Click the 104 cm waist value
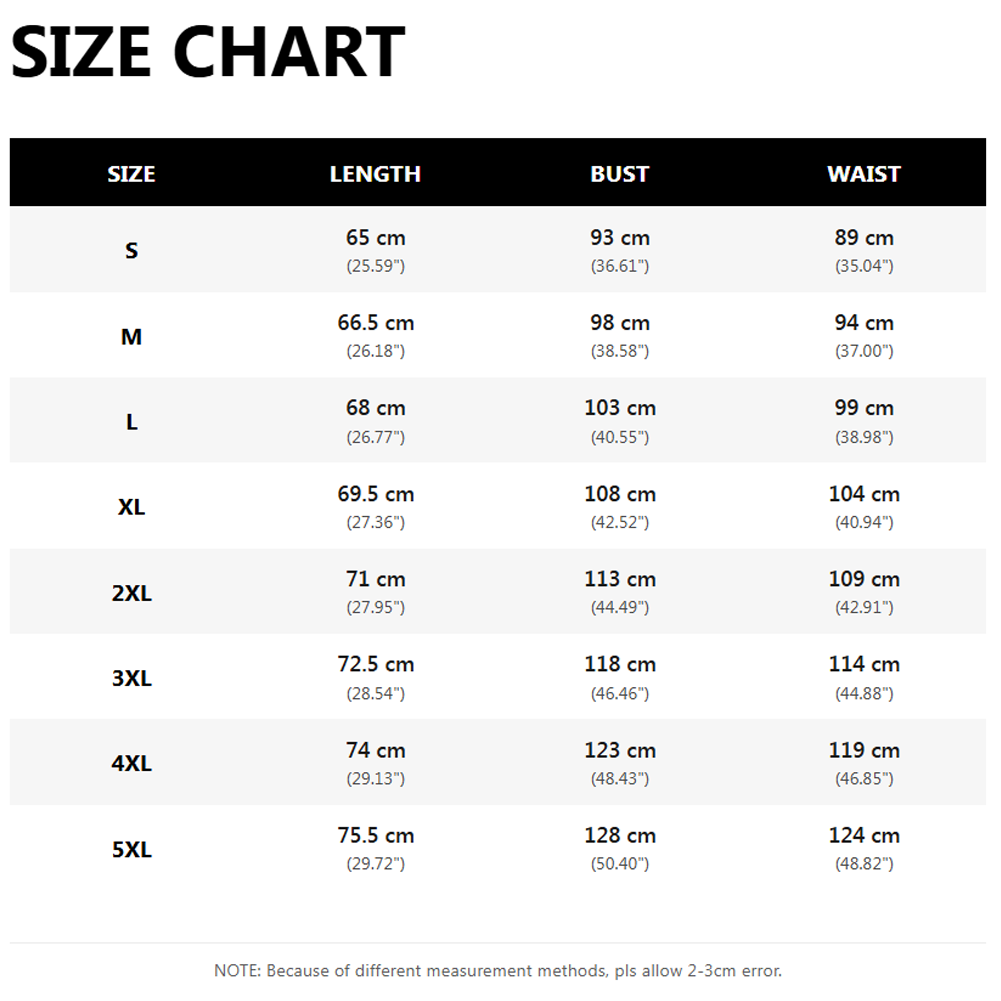This screenshot has height=1001, width=1001. 864,493
